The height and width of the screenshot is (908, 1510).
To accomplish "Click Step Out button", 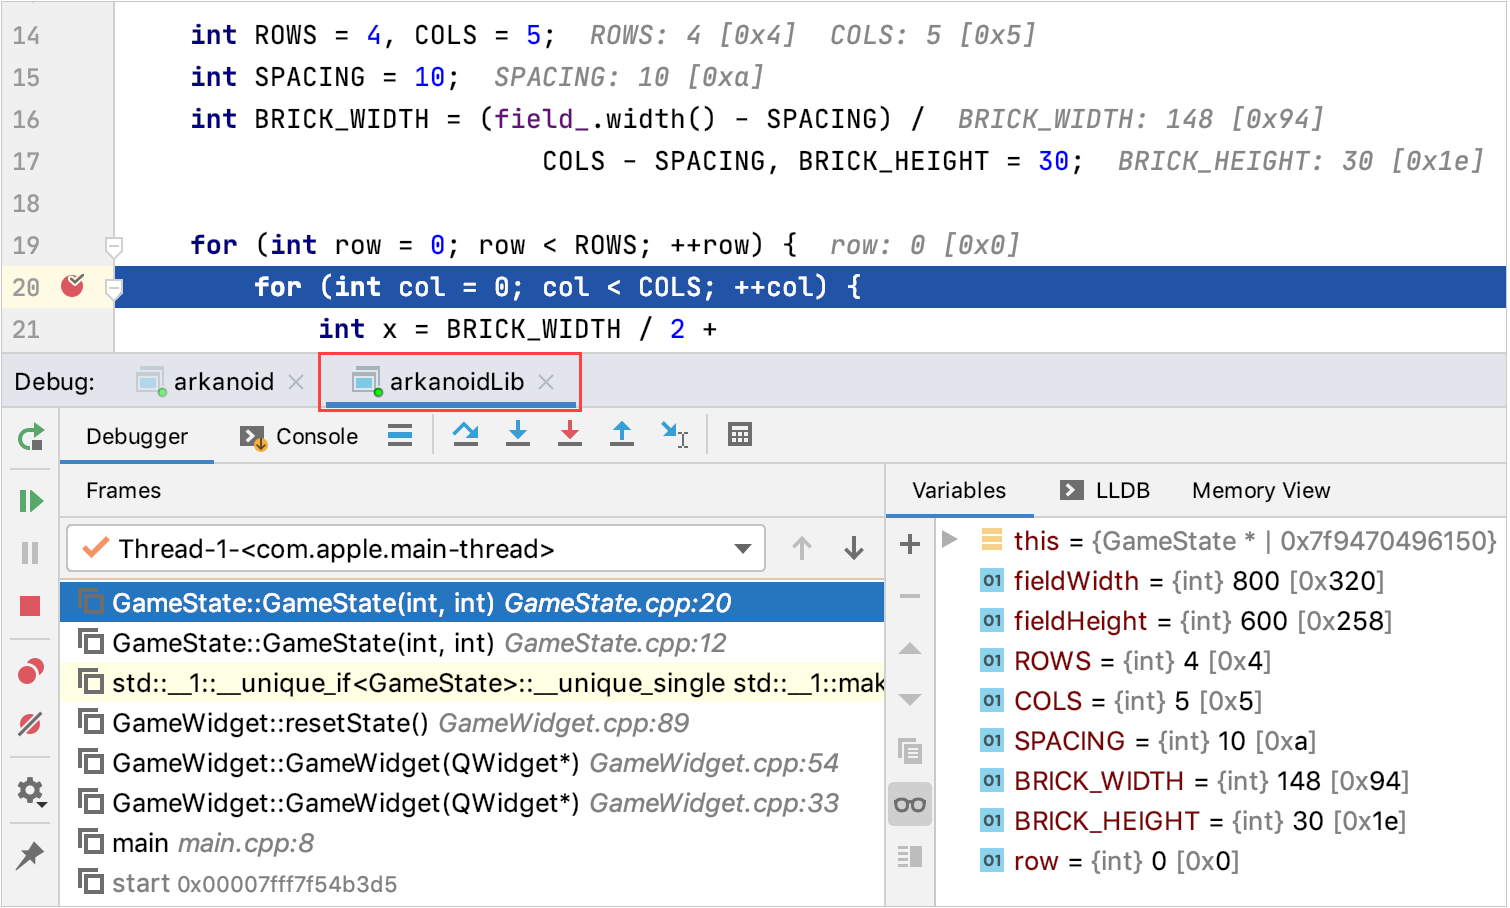I will [x=622, y=434].
